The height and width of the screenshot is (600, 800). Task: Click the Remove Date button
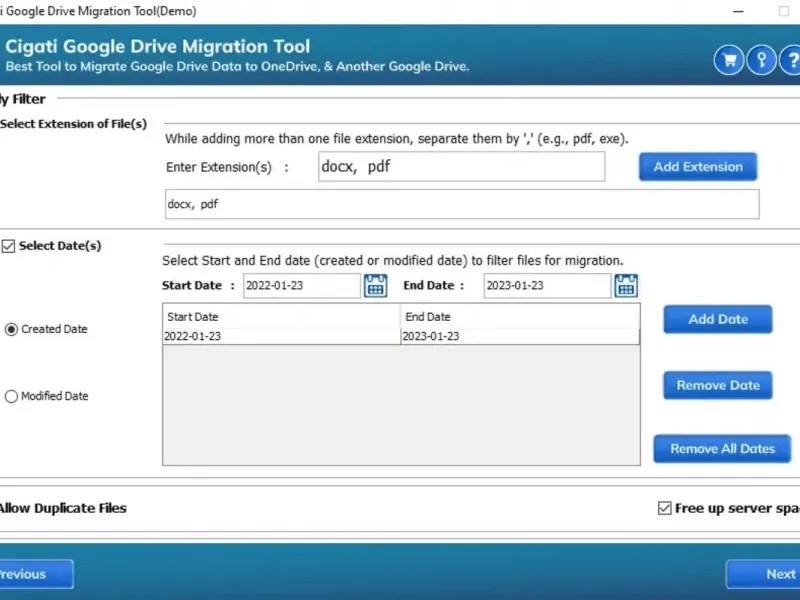click(718, 385)
